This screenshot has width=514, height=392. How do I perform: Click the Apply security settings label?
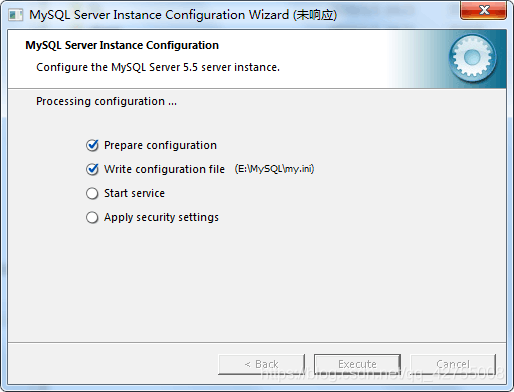(161, 217)
